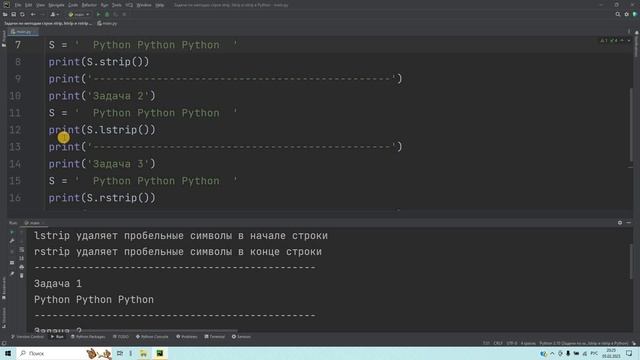Click the Synchronize/reload toolbar icon
640x360 pixels.
22,14
